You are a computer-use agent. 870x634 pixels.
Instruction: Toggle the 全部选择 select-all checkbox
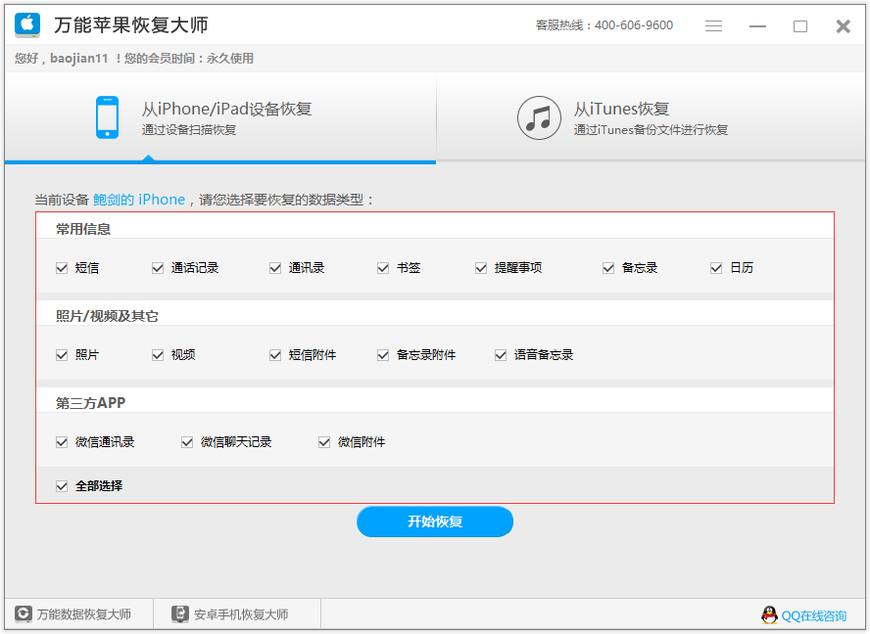pos(62,483)
